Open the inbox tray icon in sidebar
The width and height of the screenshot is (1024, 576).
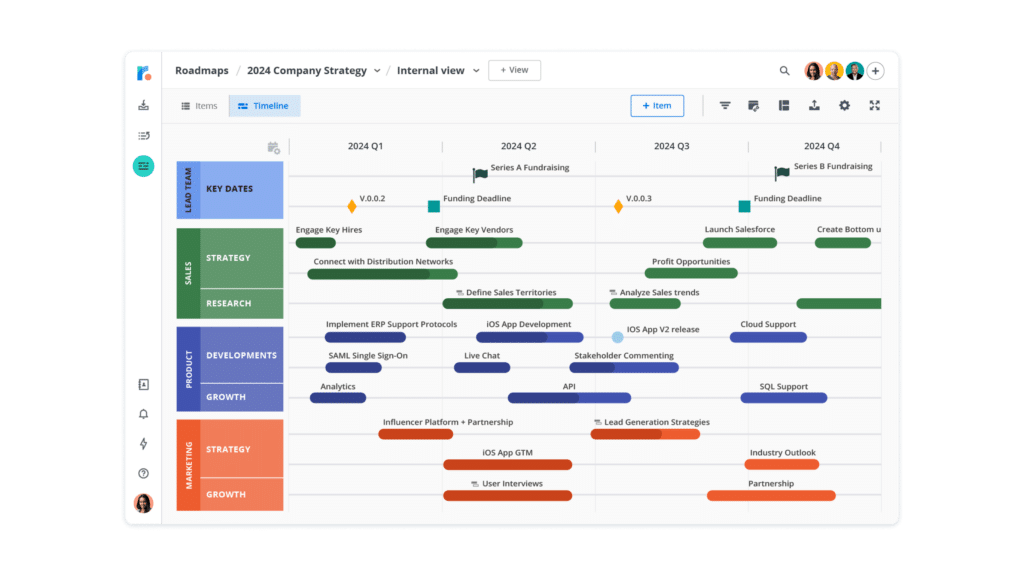144,105
